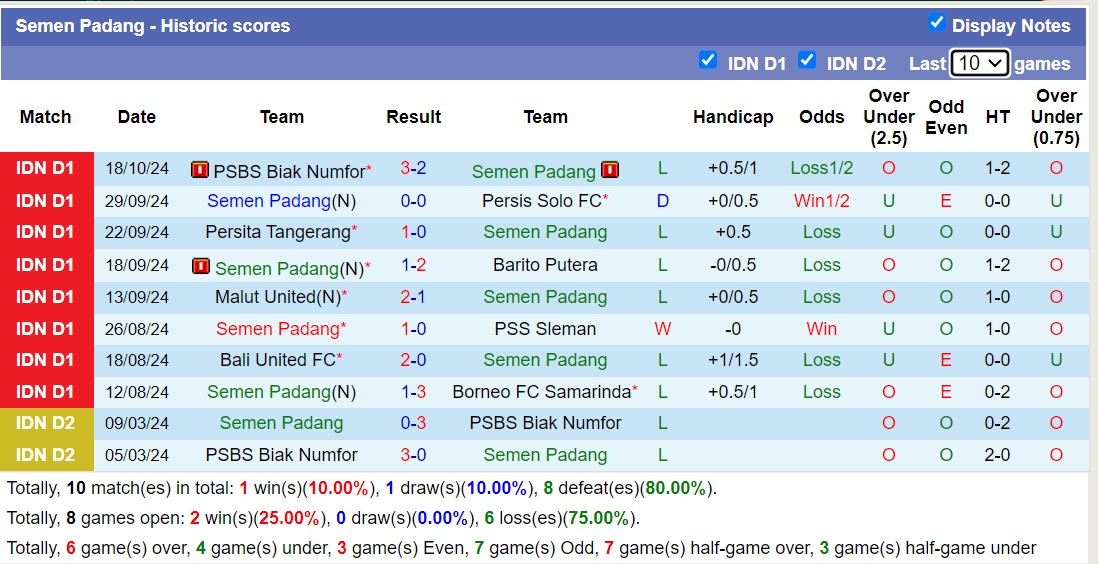Screen dimensions: 1099x564
Task: Click IDN D1 league cell for 26/08/24
Action: [47, 329]
